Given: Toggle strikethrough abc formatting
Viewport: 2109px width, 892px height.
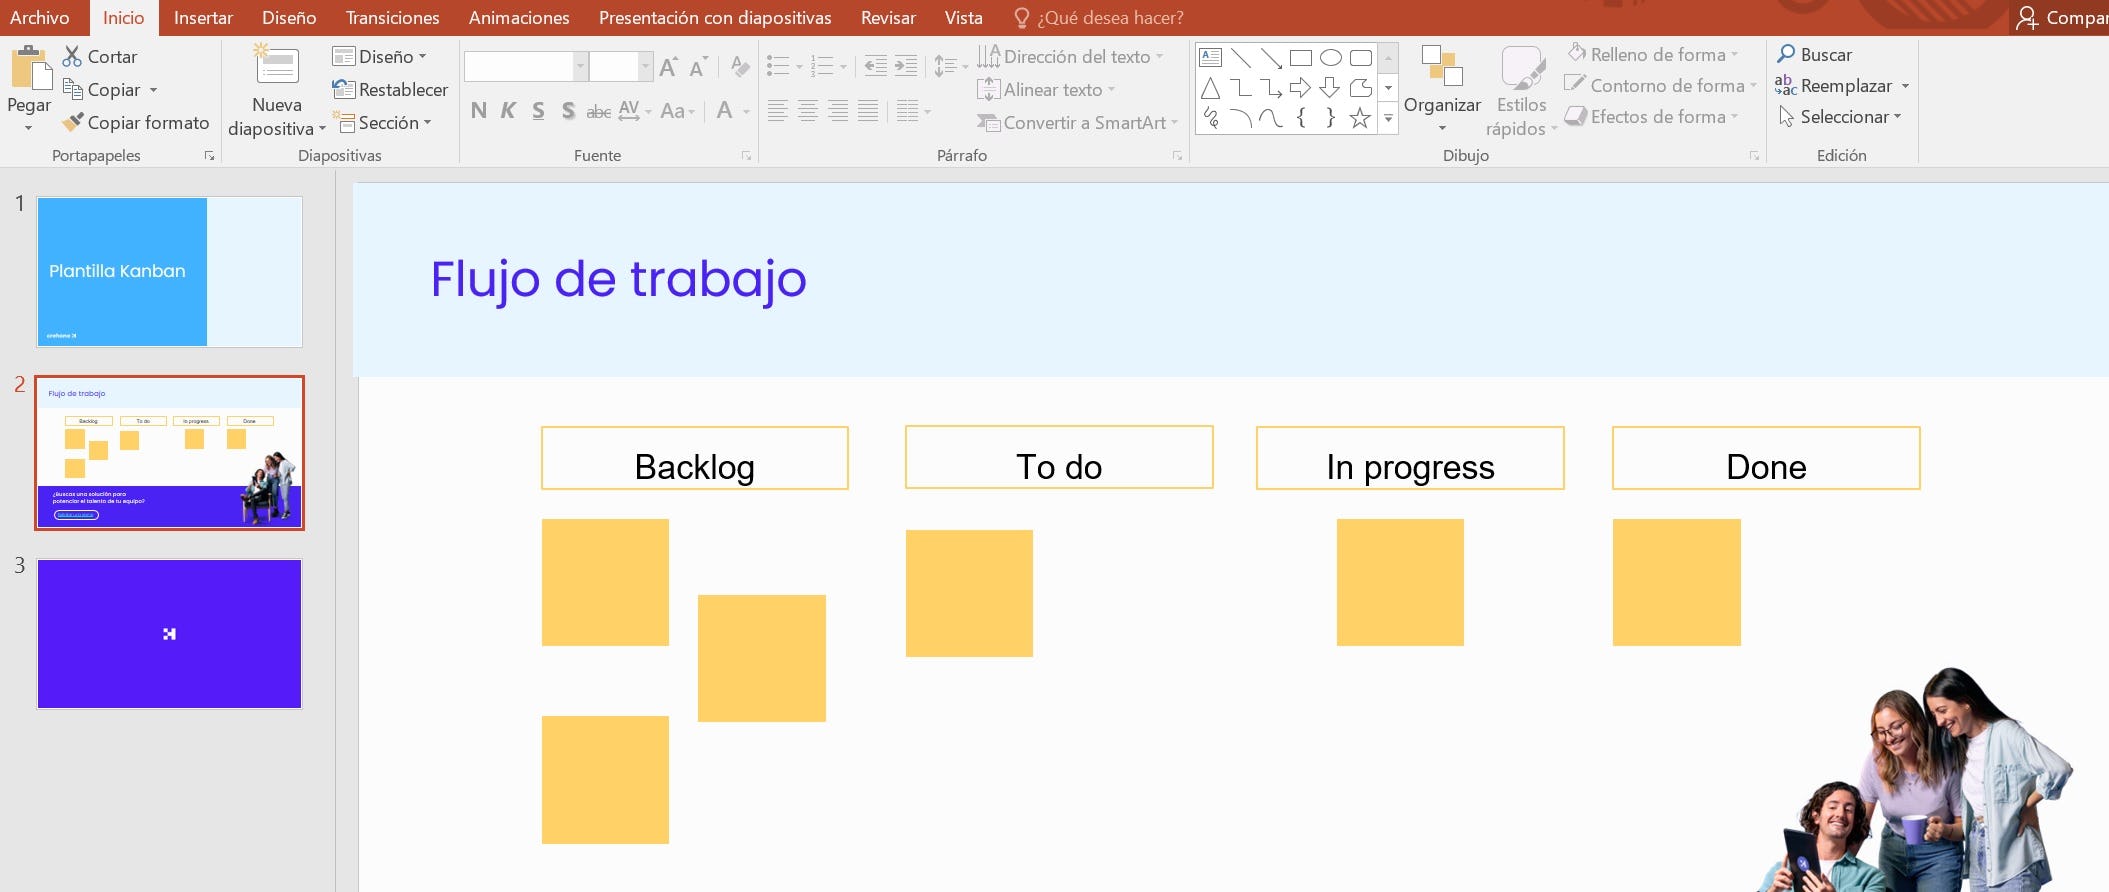Looking at the screenshot, I should click(x=598, y=111).
